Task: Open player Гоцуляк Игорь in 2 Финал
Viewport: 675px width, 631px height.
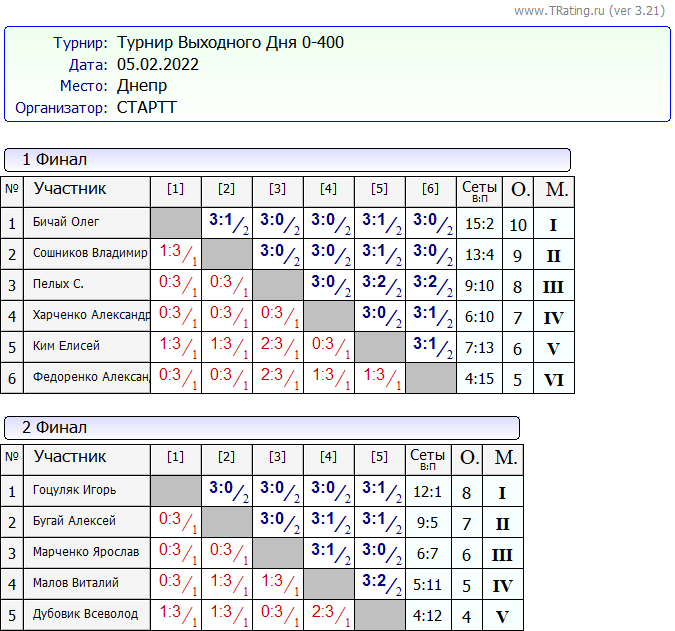Action: 74,491
